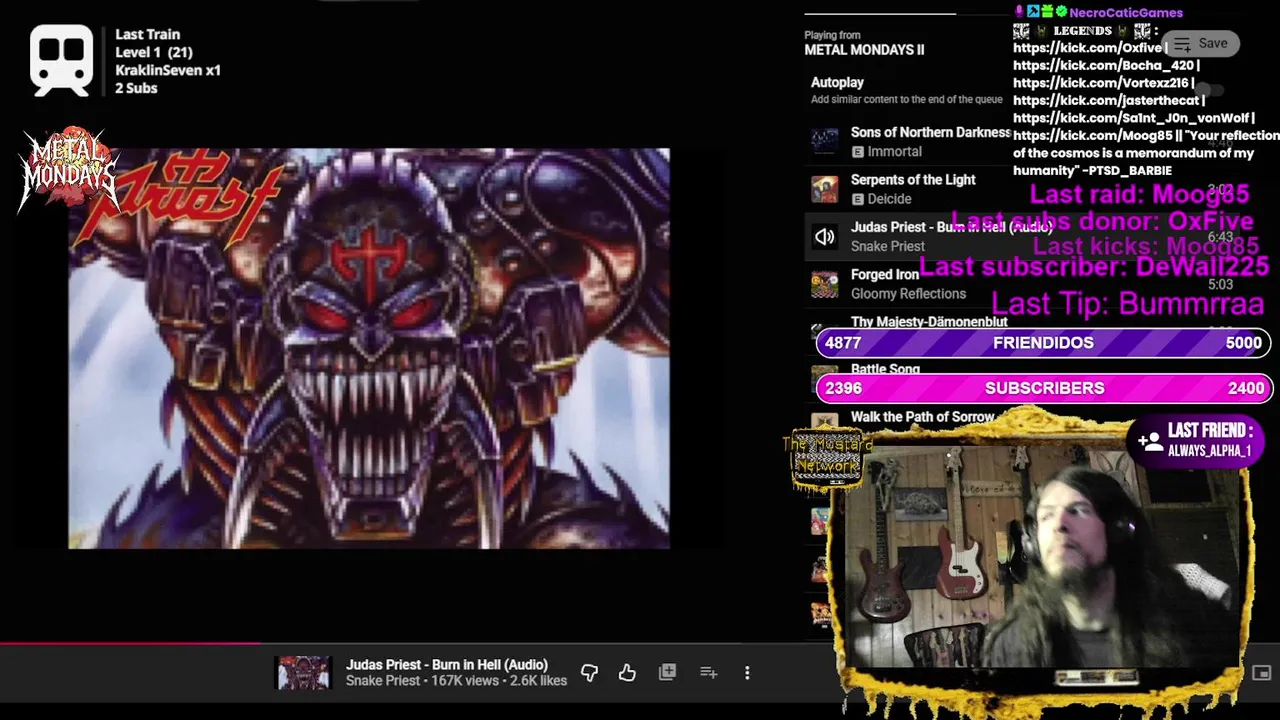This screenshot has width=1280, height=720.
Task: Open the kick.com/jasterthecat link
Action: coord(1106,100)
